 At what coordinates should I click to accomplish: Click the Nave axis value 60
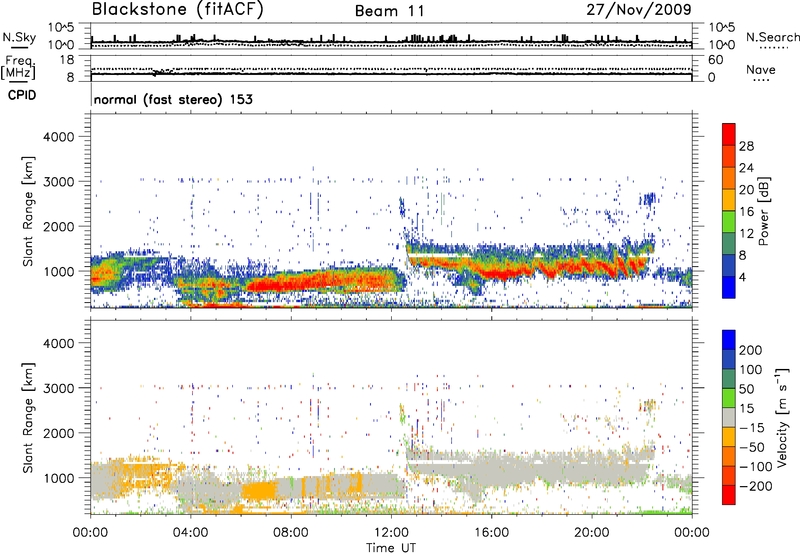coord(715,60)
